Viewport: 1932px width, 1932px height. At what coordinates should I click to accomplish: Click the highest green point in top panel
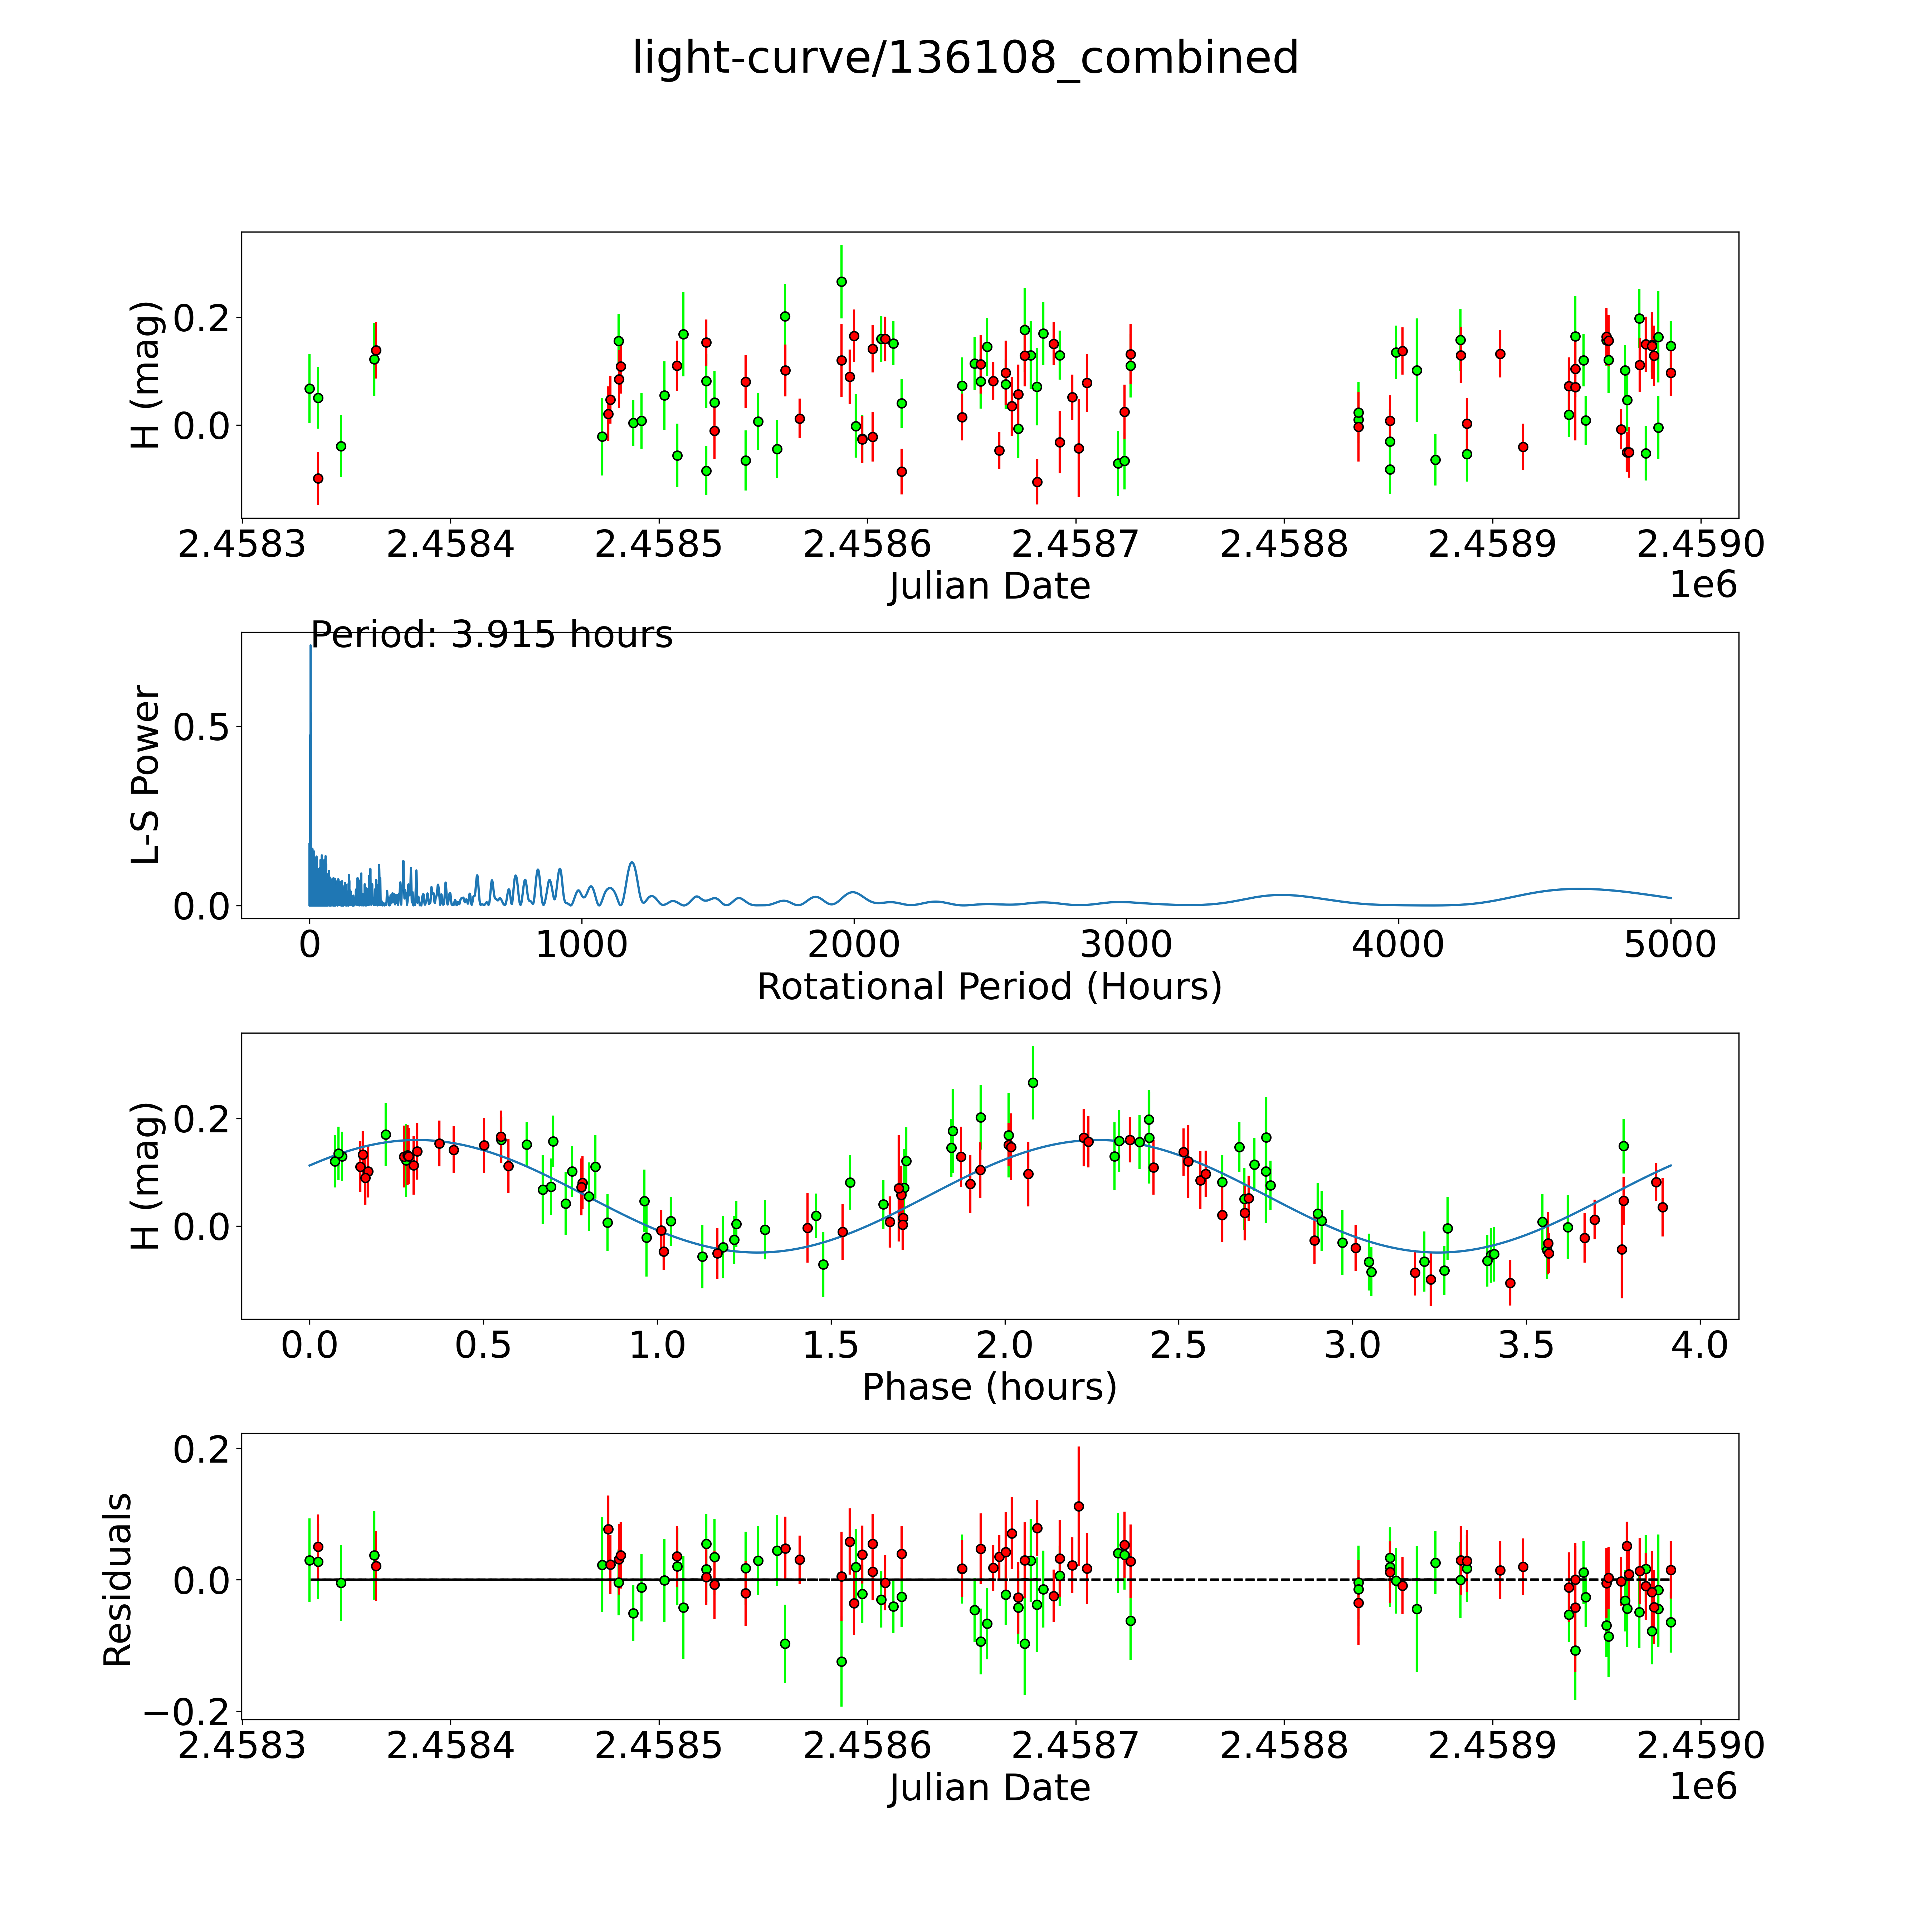[x=841, y=282]
